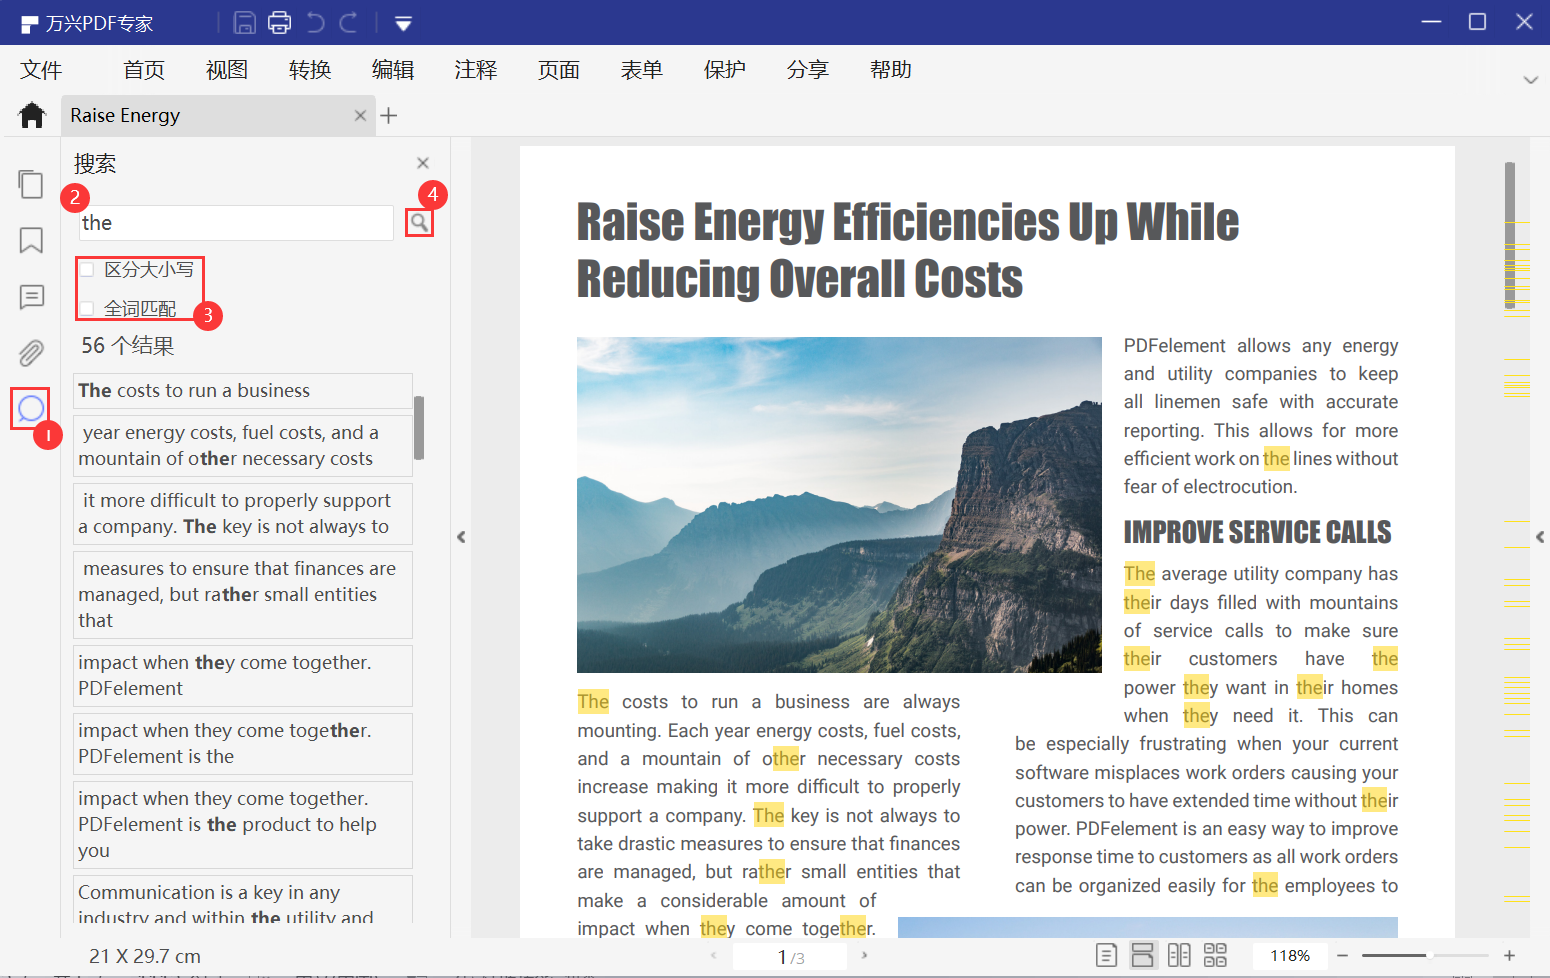The image size is (1550, 978).
Task: Click the zoom slider handle
Action: pos(1429,956)
